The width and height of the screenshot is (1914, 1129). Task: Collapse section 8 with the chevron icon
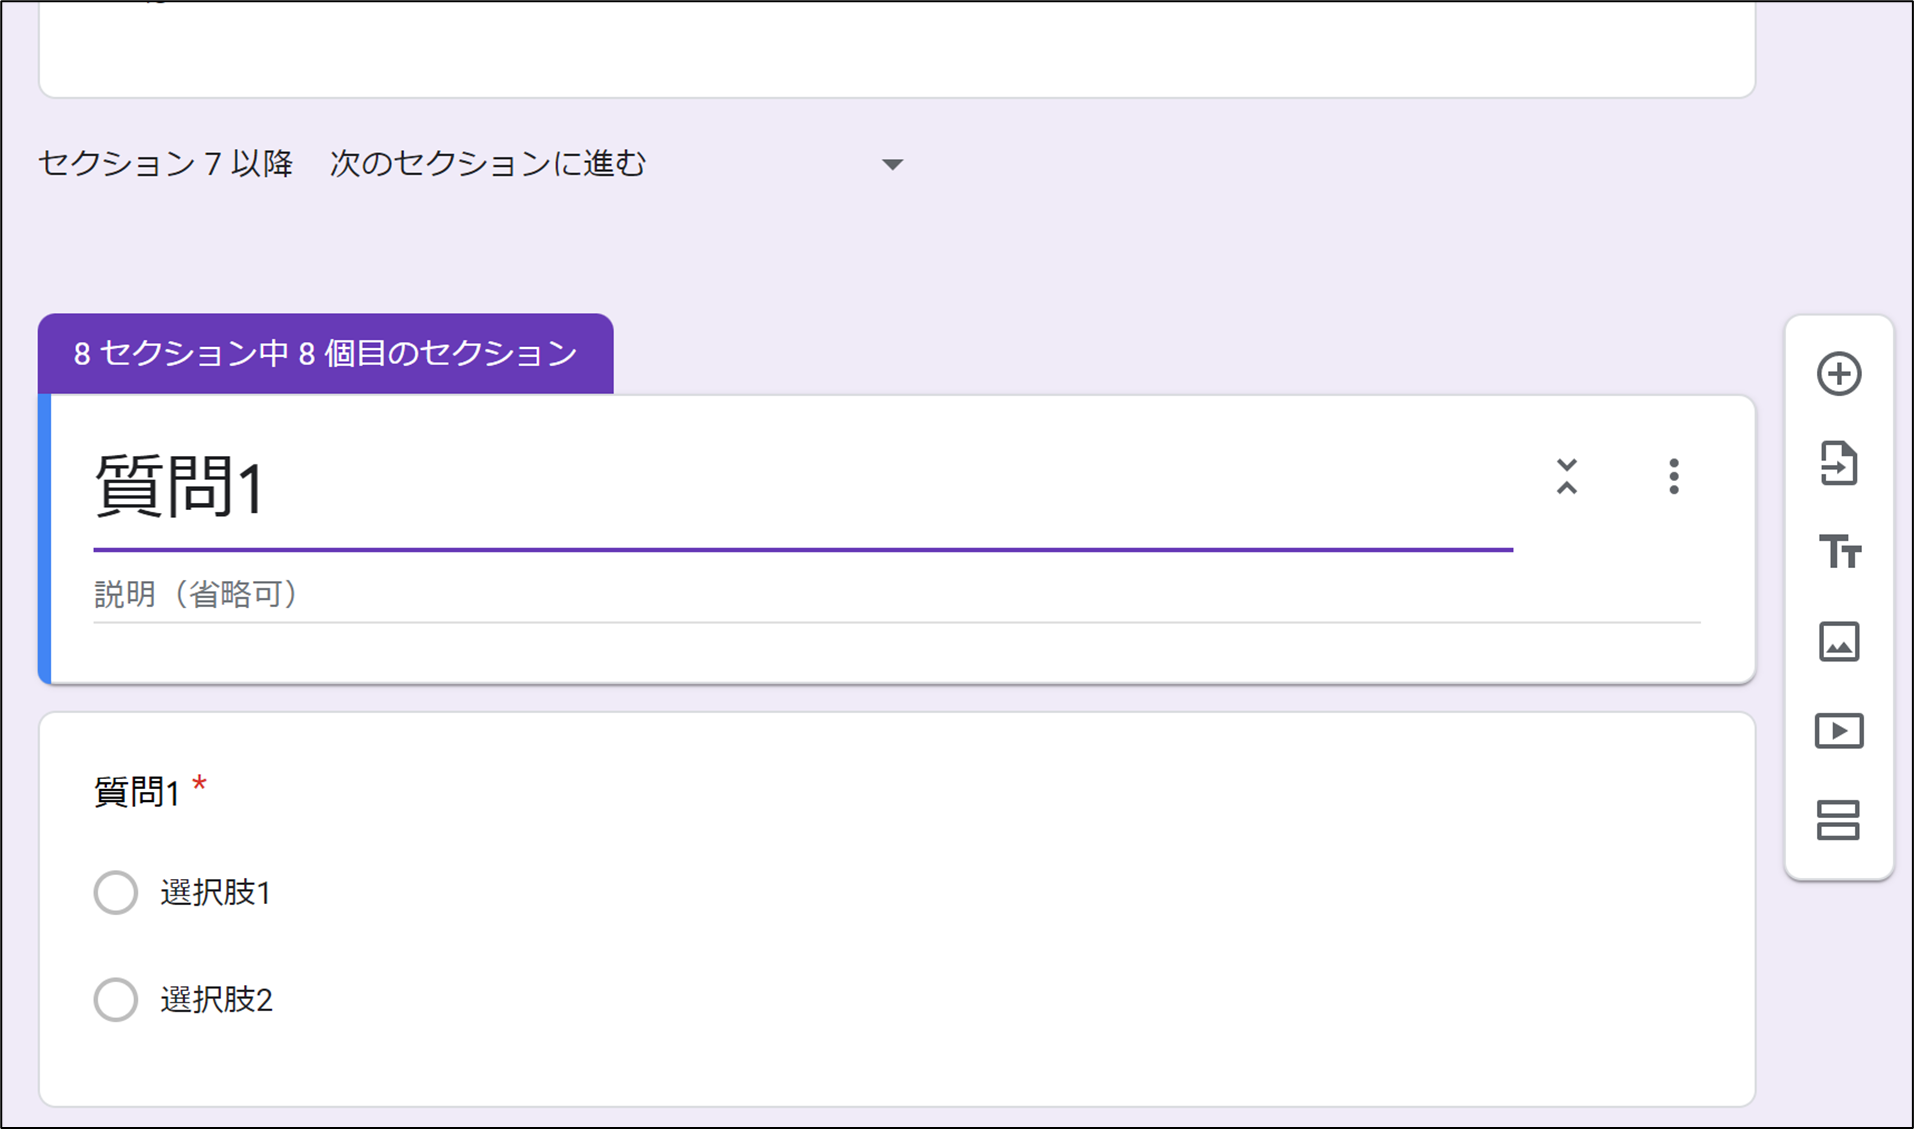click(1566, 477)
